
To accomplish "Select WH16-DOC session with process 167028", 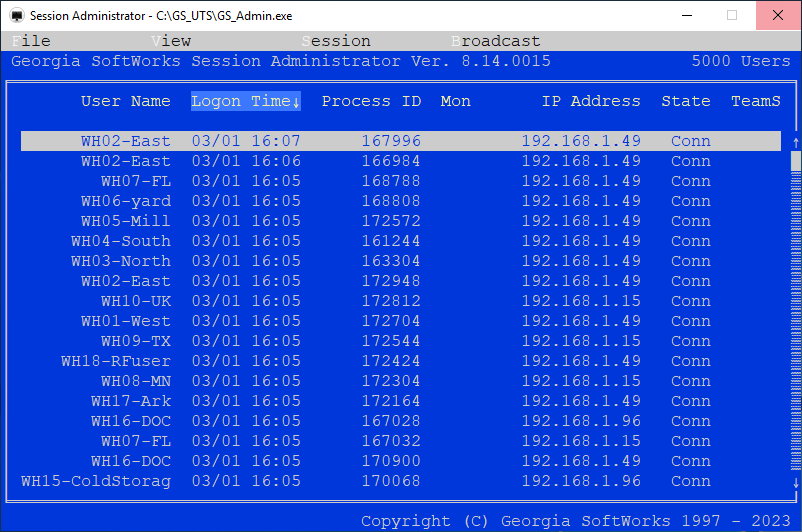I will [x=401, y=421].
